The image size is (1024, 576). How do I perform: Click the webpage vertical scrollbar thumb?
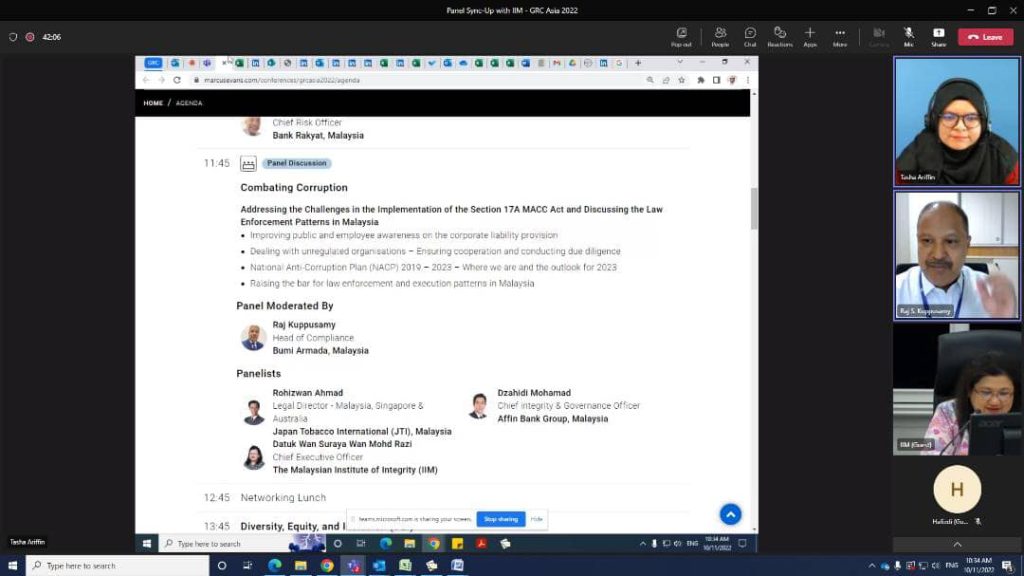[x=754, y=208]
